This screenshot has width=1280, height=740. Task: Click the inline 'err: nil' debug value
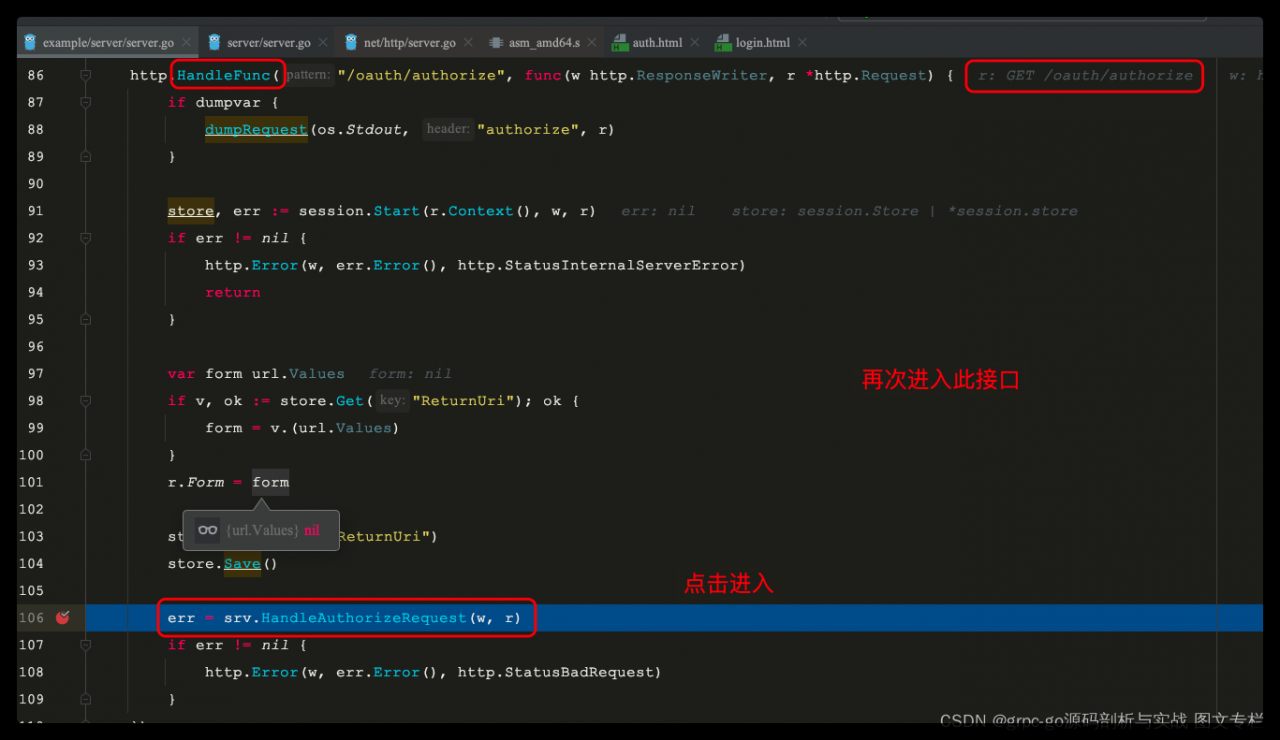click(658, 211)
